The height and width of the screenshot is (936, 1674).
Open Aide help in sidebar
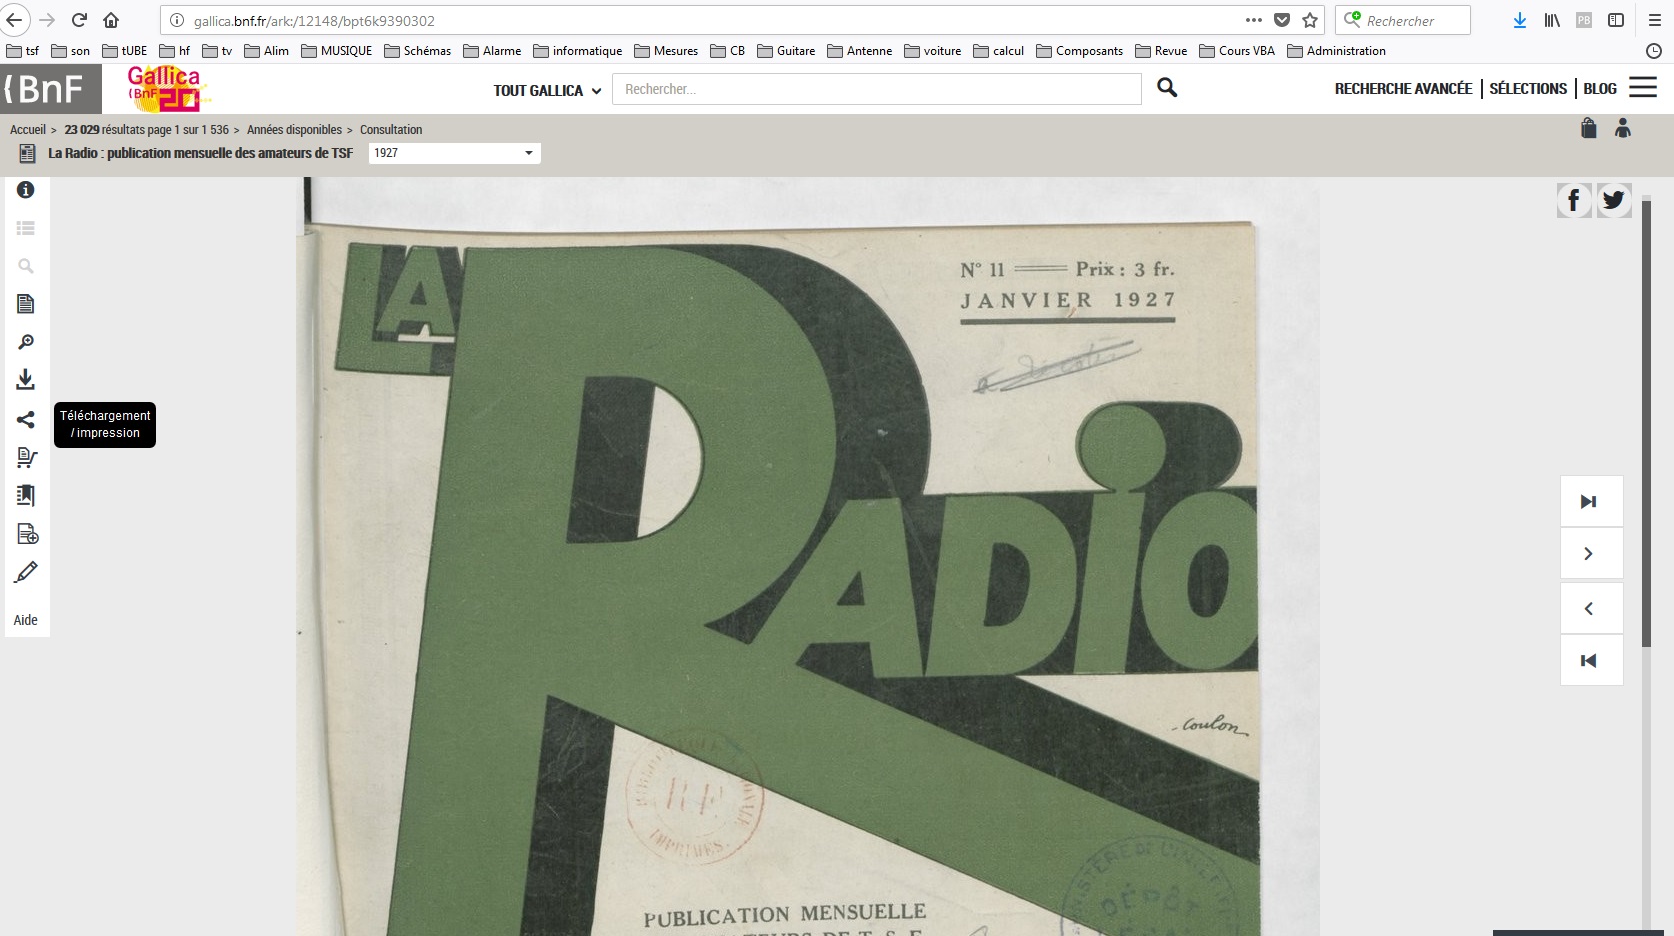26,620
